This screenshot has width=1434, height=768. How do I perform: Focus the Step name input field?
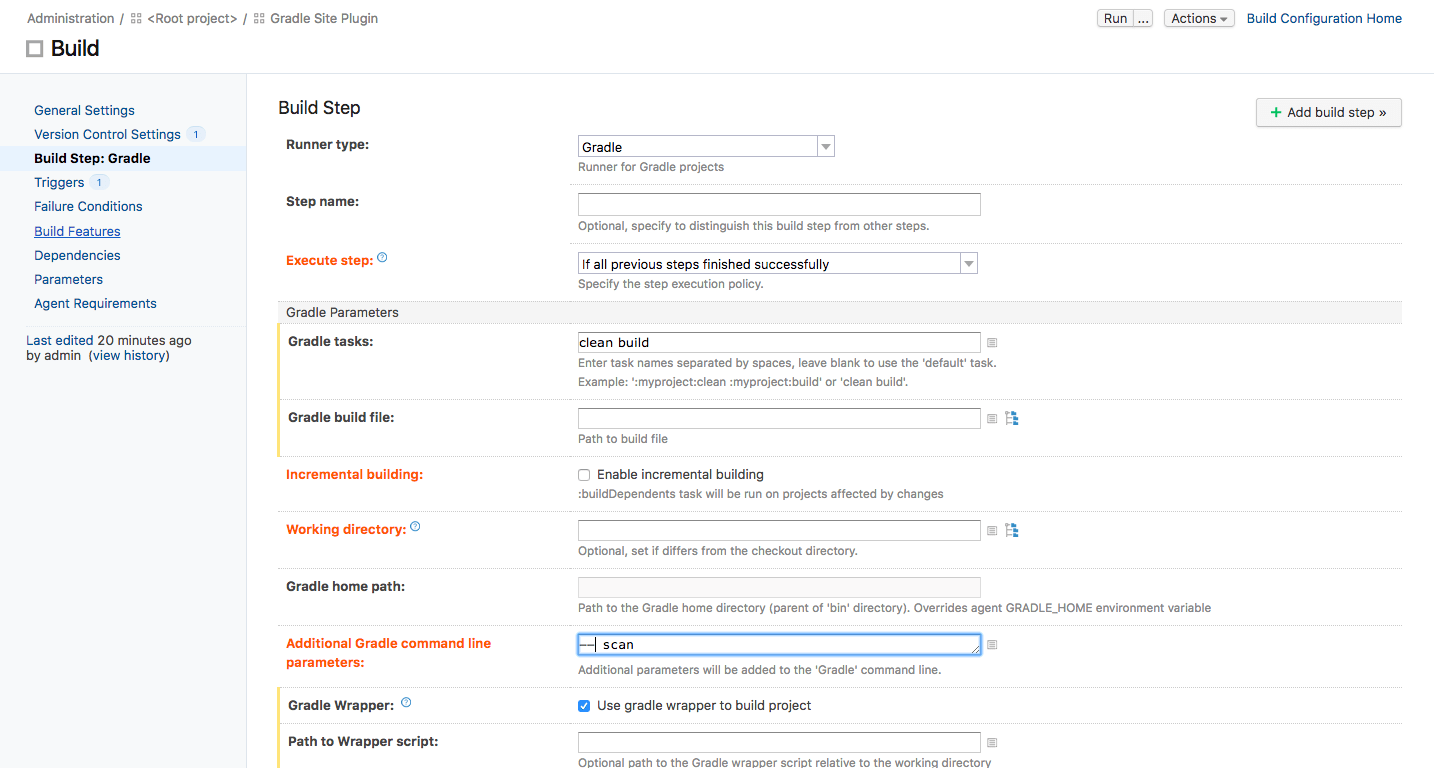[779, 205]
